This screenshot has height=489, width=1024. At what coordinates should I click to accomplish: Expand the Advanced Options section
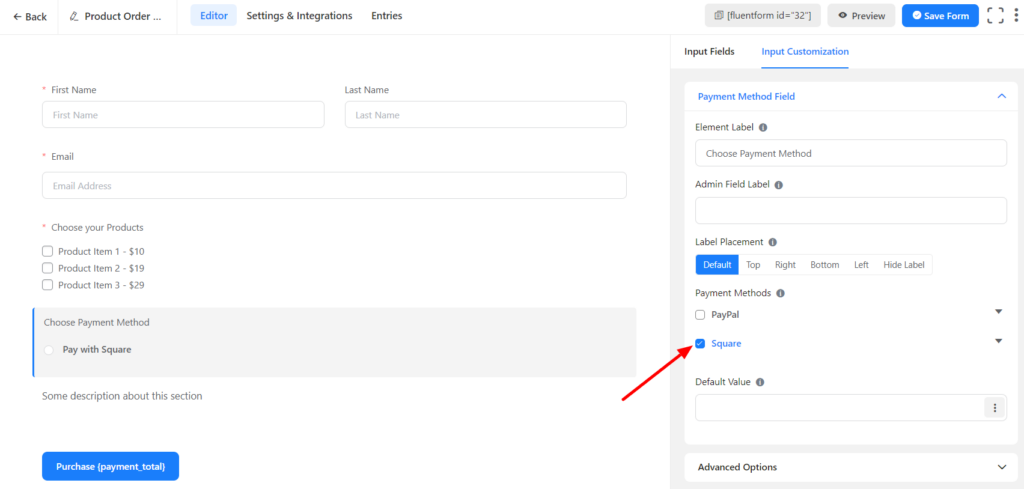[x=1002, y=467]
